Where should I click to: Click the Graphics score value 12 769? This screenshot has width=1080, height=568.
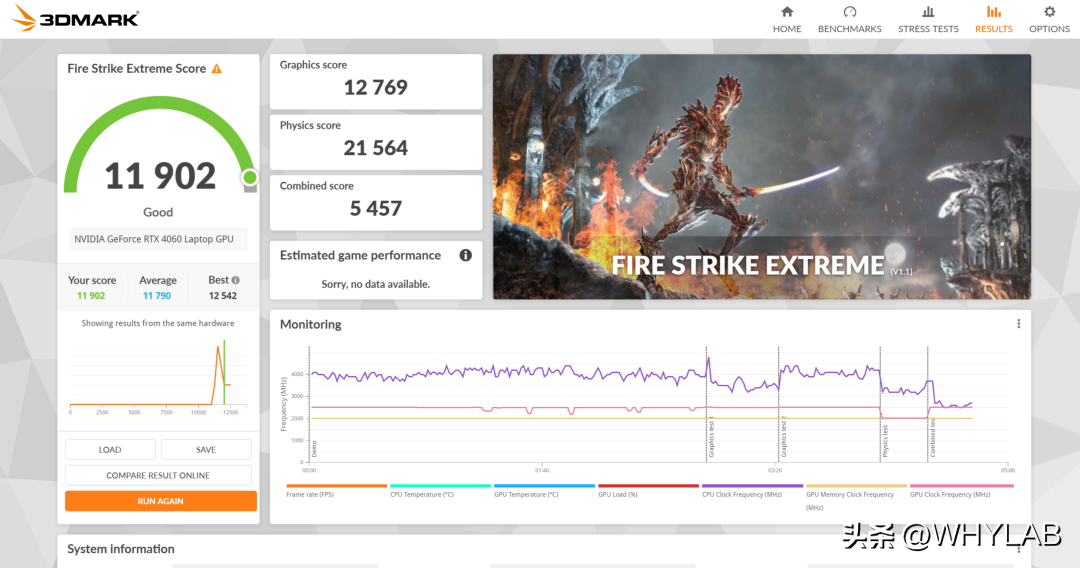coord(375,87)
